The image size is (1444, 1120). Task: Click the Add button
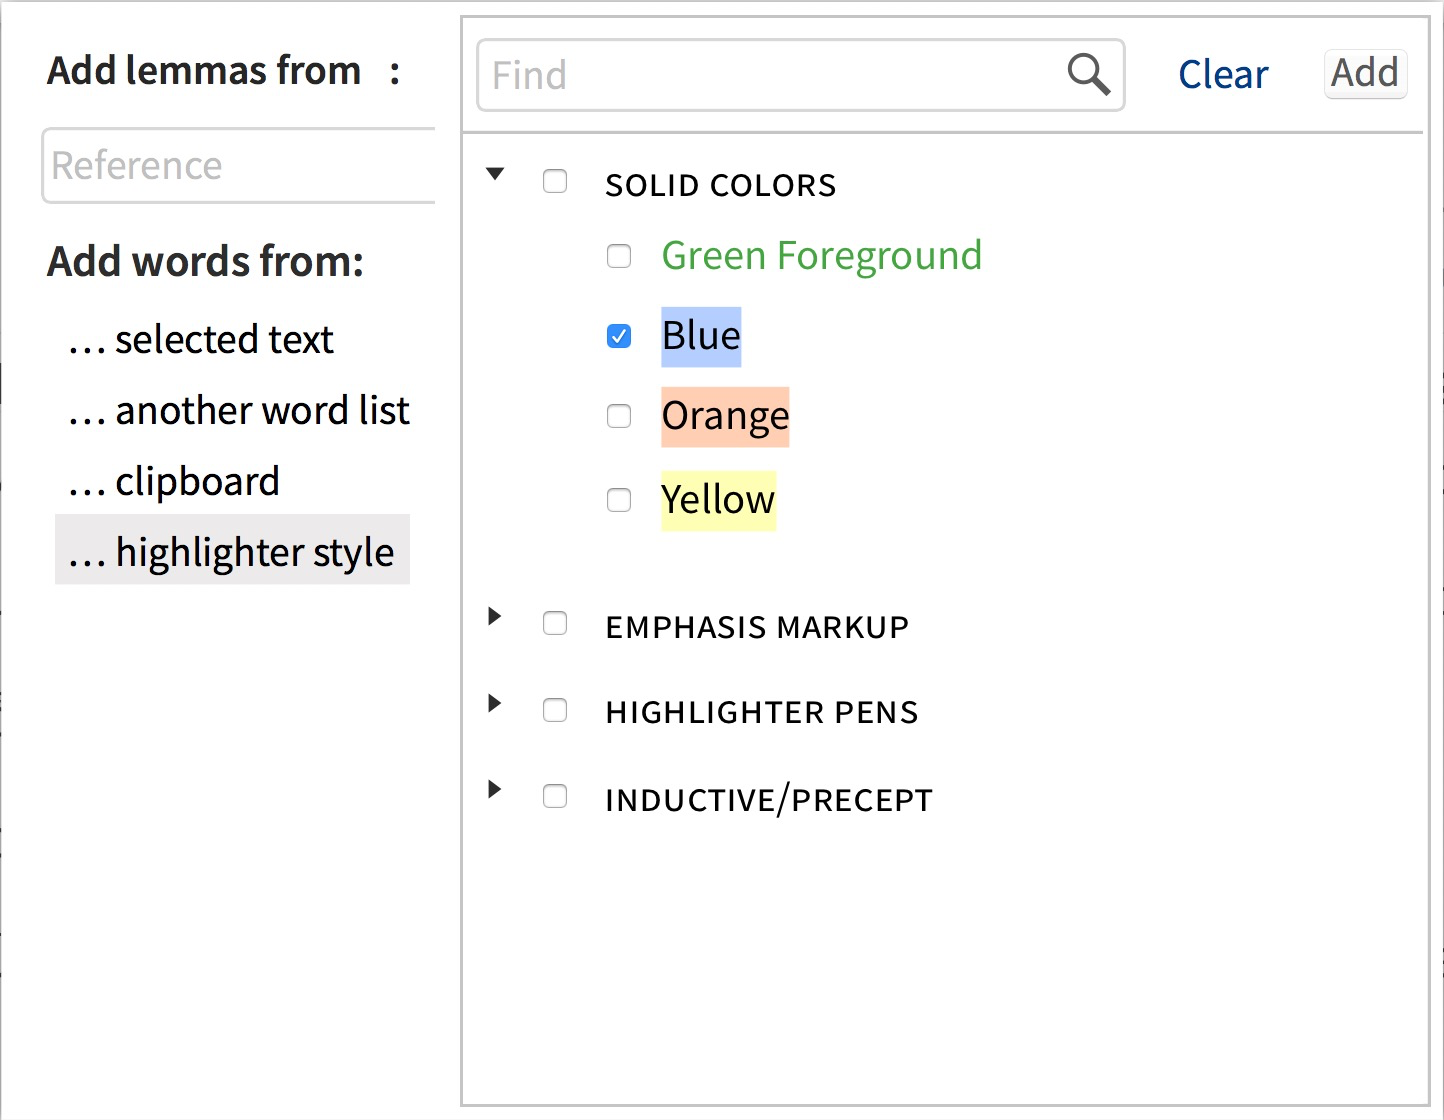(1365, 74)
